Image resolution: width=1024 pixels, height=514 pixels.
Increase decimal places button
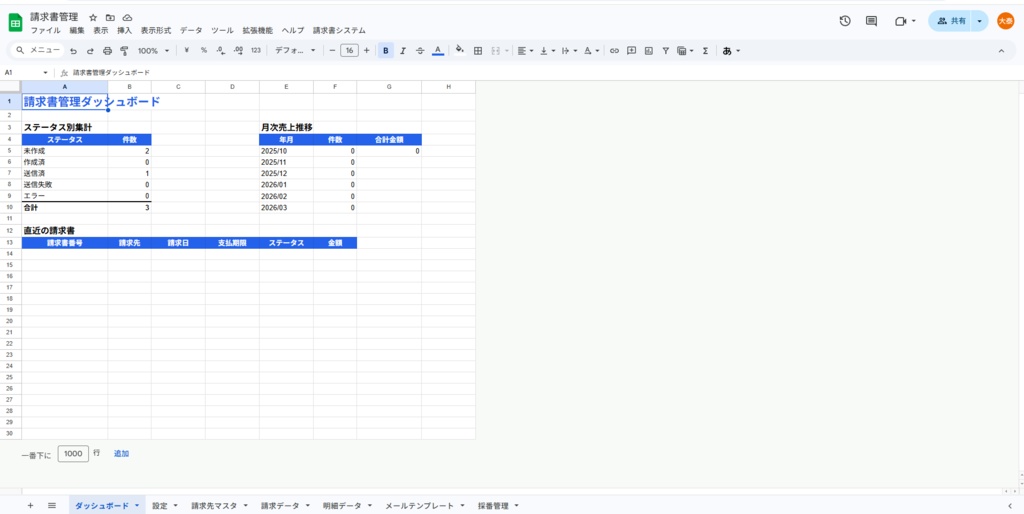click(238, 50)
